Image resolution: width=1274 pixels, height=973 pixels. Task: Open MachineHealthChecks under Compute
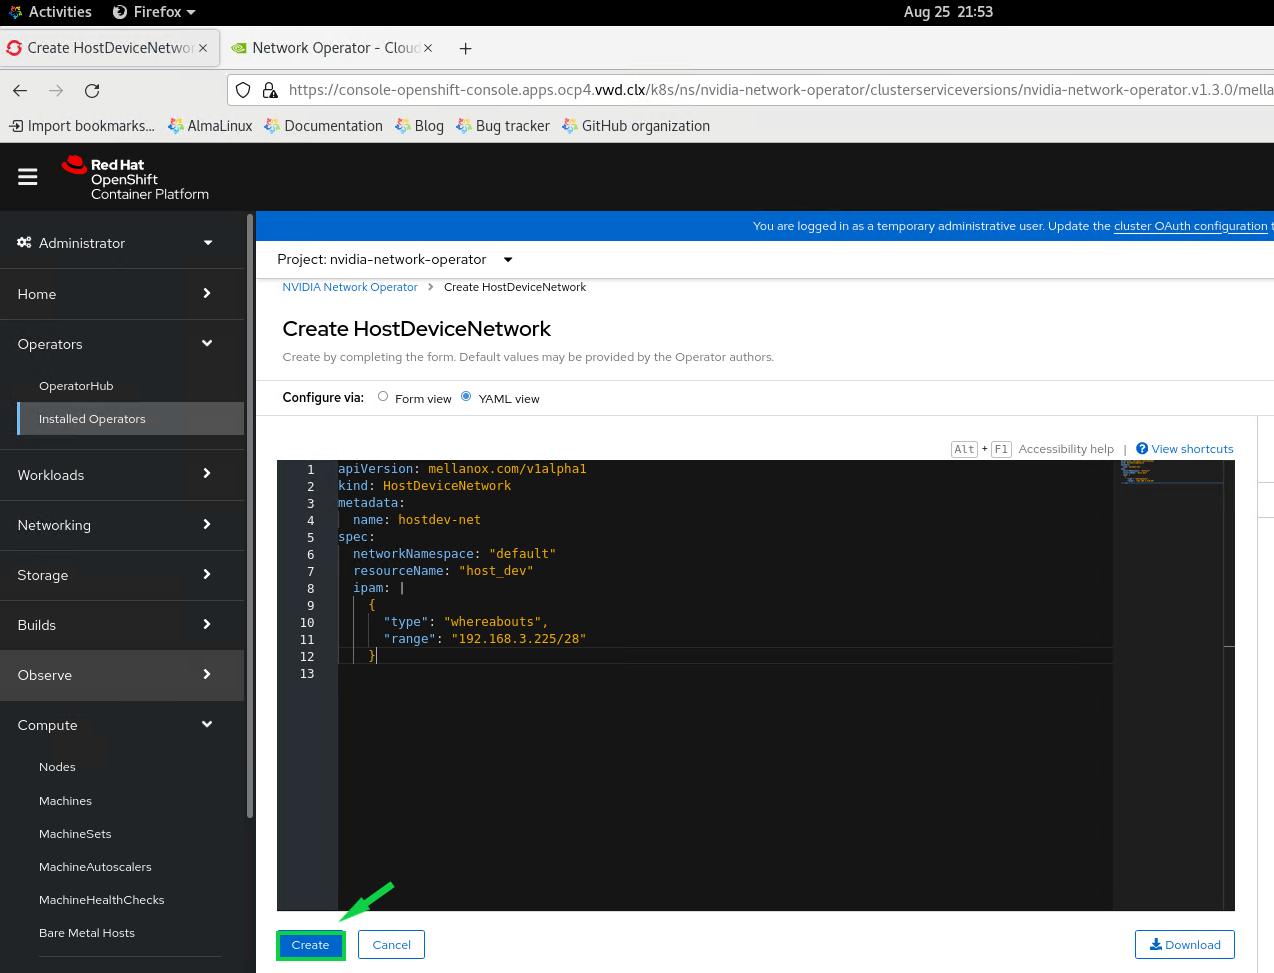[101, 900]
